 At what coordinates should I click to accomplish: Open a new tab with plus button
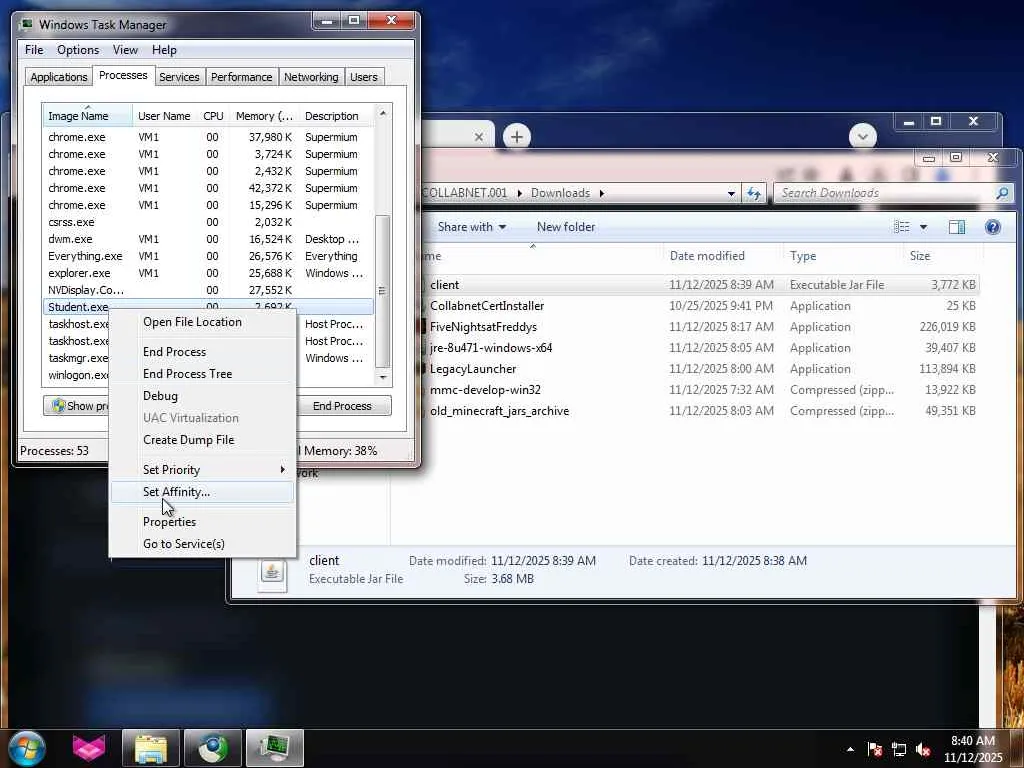pyautogui.click(x=517, y=136)
